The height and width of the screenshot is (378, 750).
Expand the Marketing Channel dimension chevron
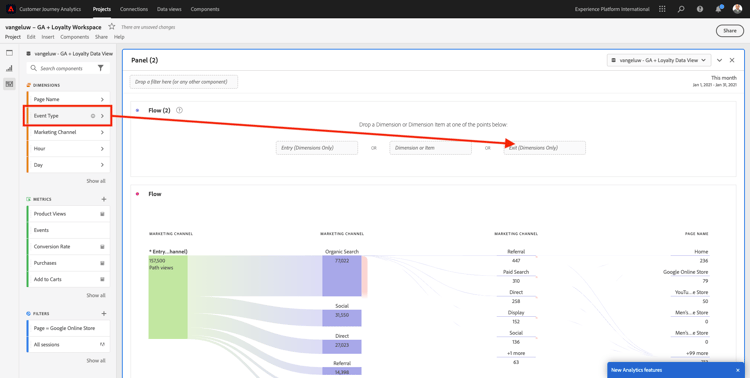pos(102,132)
